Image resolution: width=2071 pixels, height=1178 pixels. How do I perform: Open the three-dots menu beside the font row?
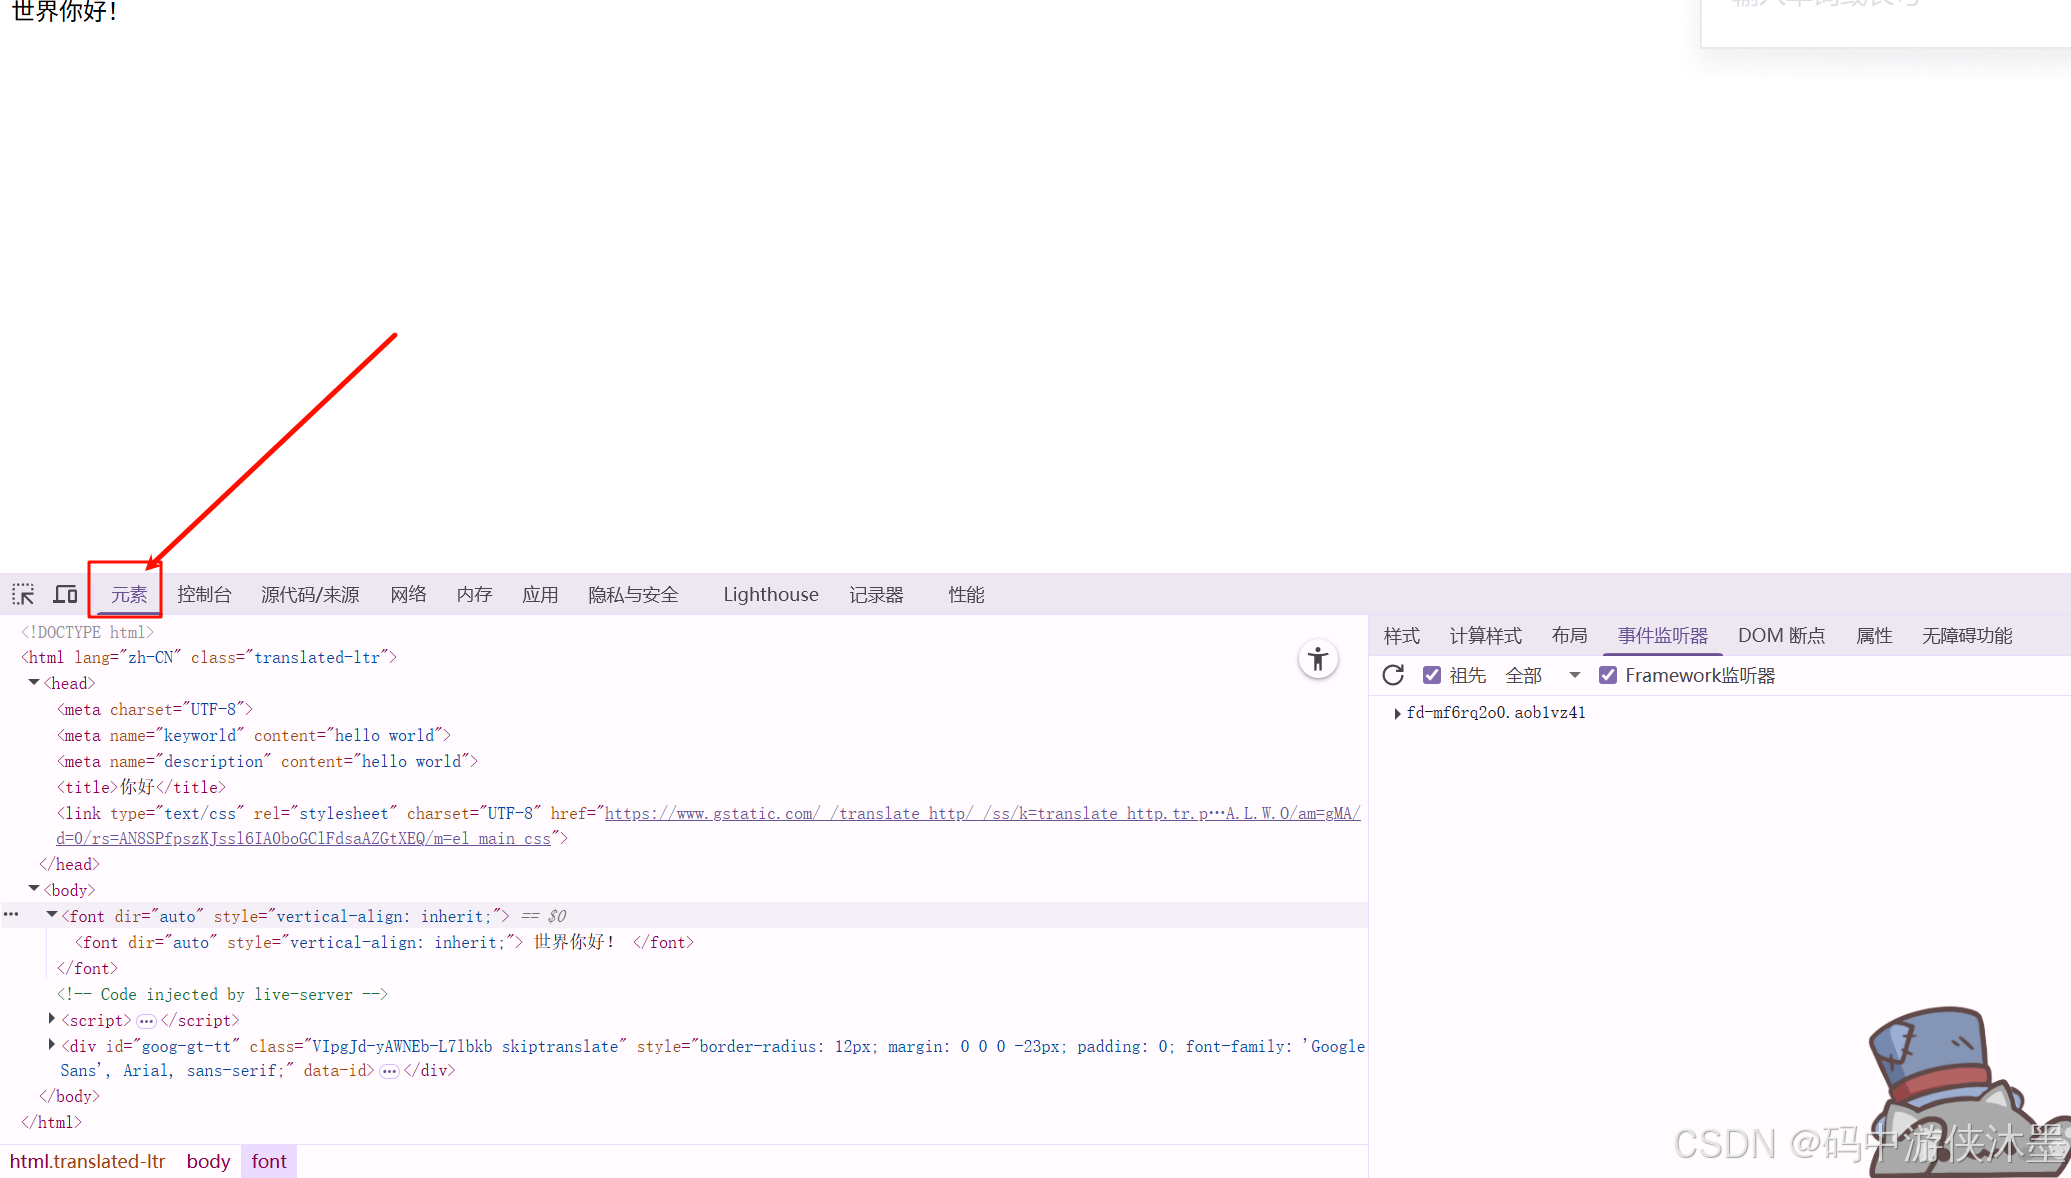pos(11,914)
